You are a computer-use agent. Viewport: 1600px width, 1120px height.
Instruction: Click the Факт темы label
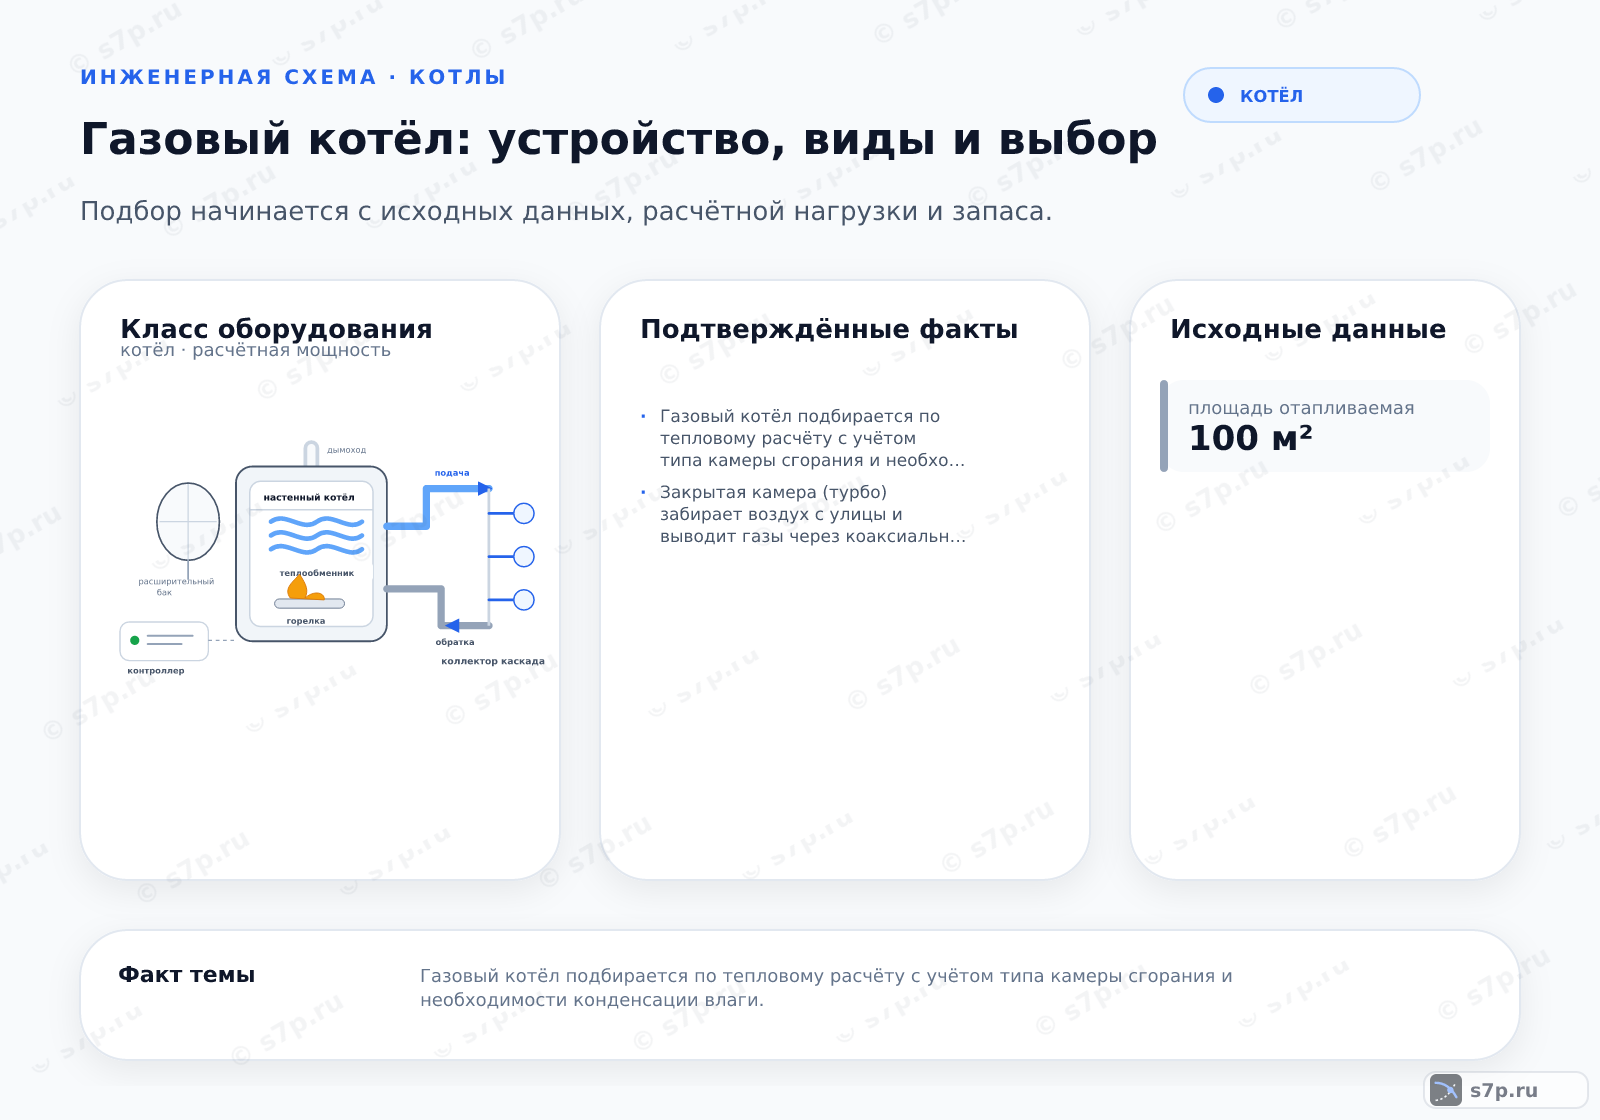click(187, 975)
